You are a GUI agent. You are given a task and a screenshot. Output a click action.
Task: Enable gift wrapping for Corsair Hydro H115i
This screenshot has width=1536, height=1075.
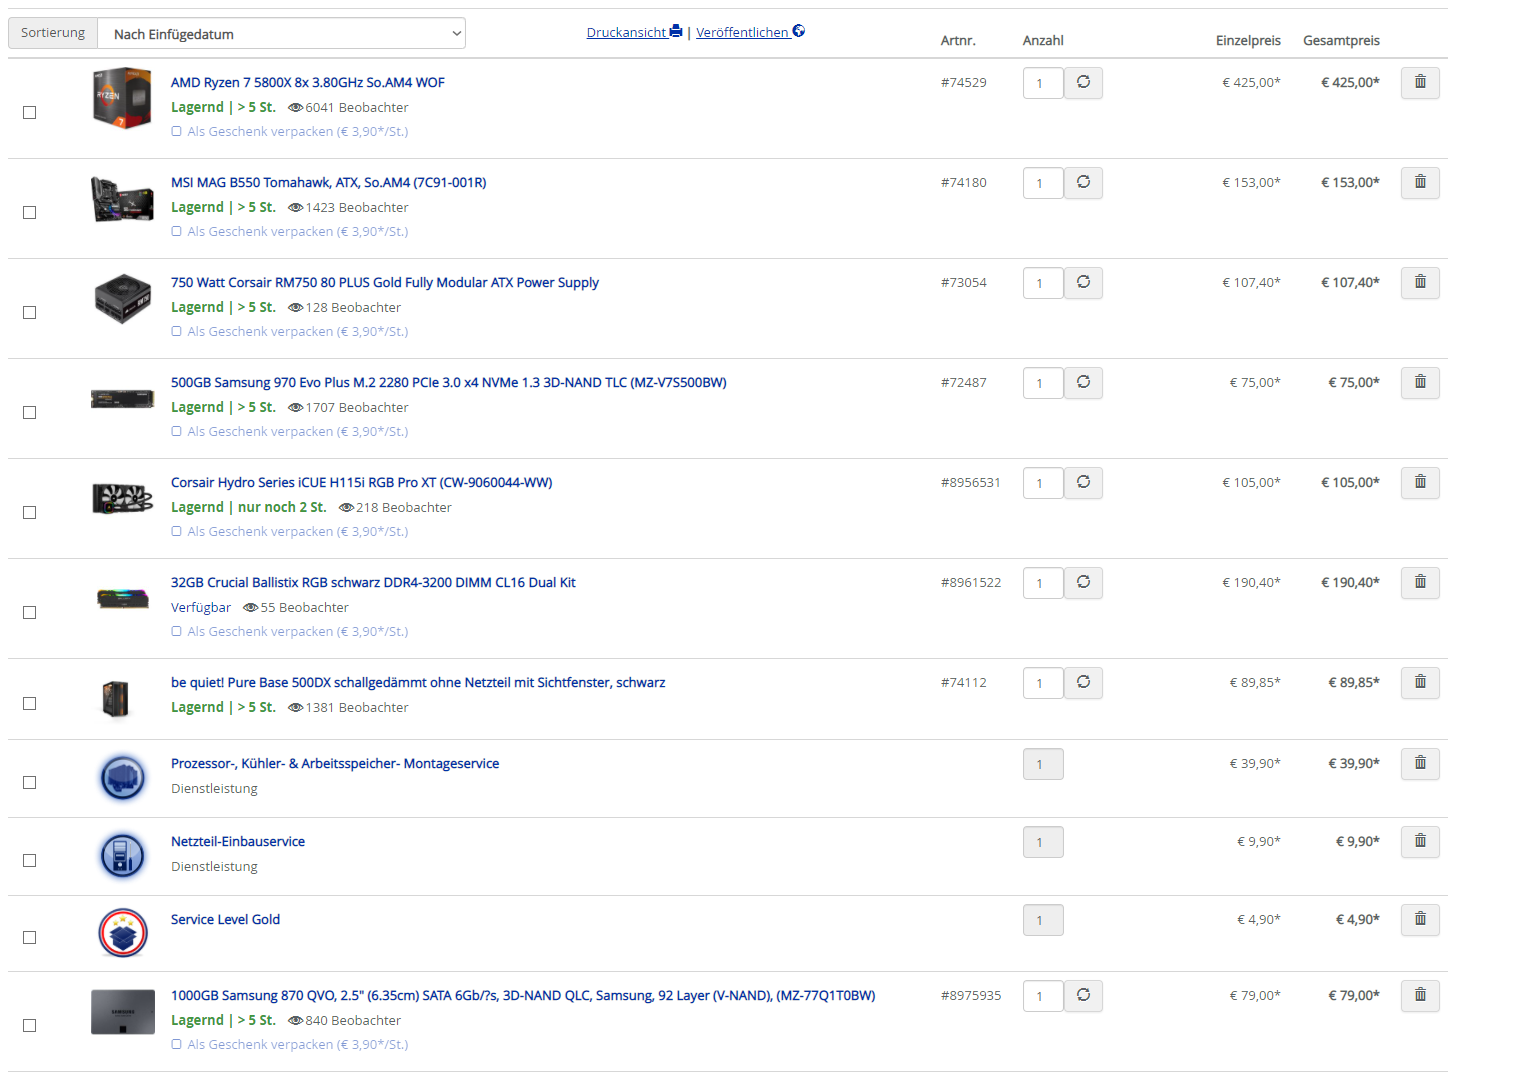[177, 532]
